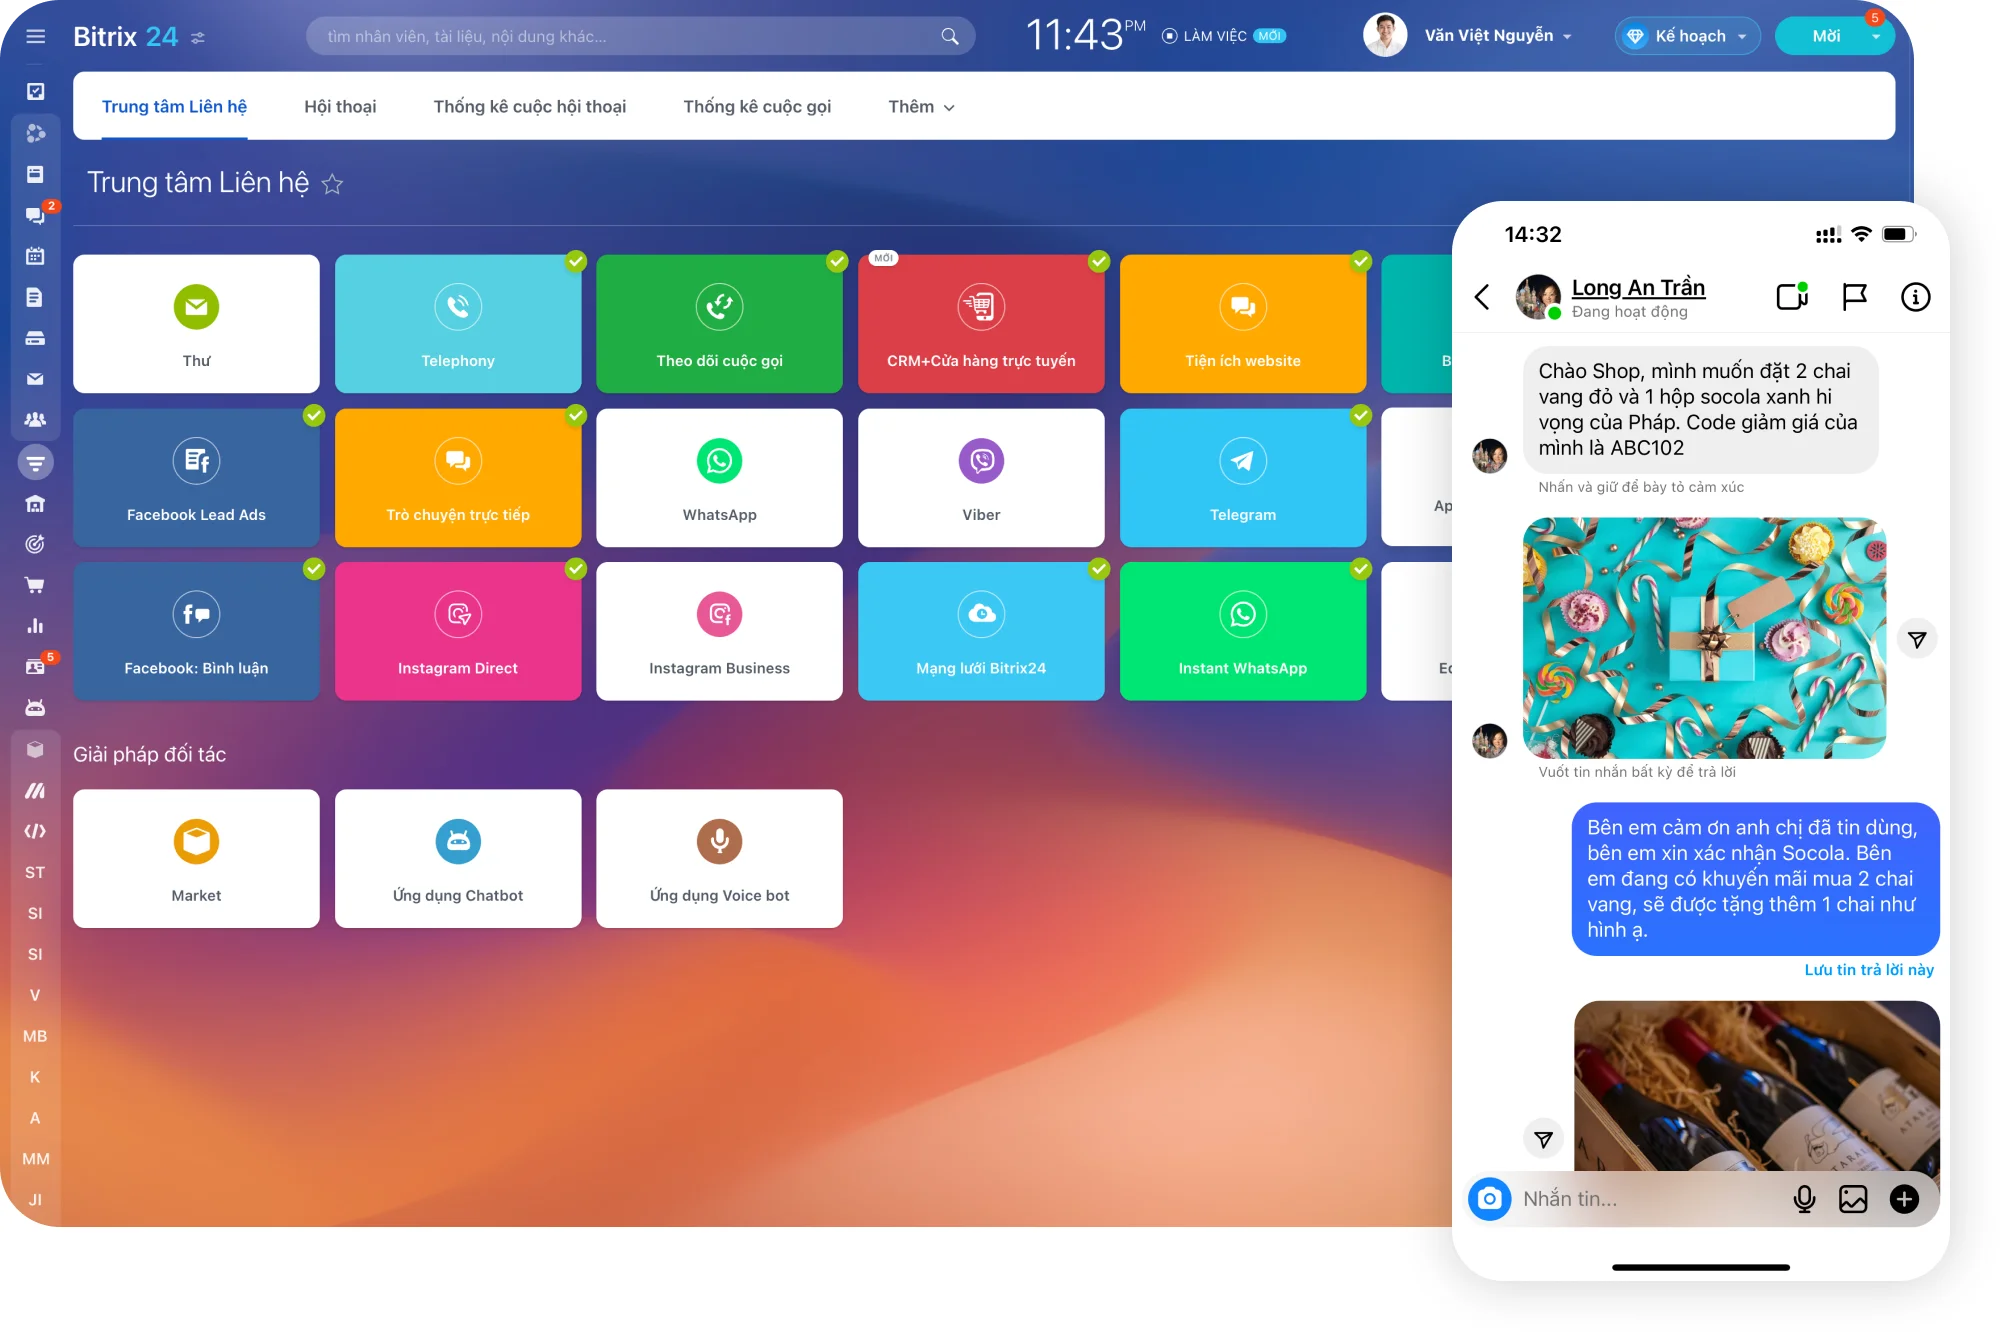Open WhatsApp channel configuration
This screenshot has height=1341, width=2010.
point(717,477)
